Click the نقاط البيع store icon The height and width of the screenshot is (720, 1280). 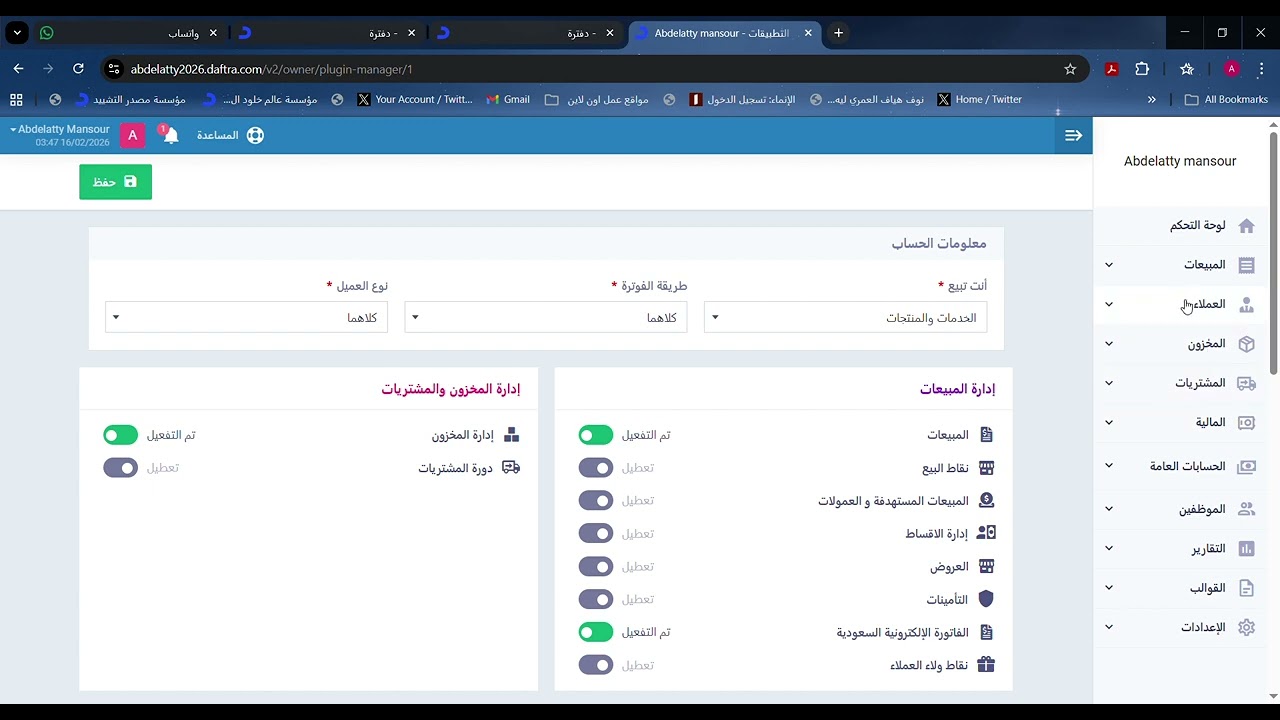tap(986, 468)
